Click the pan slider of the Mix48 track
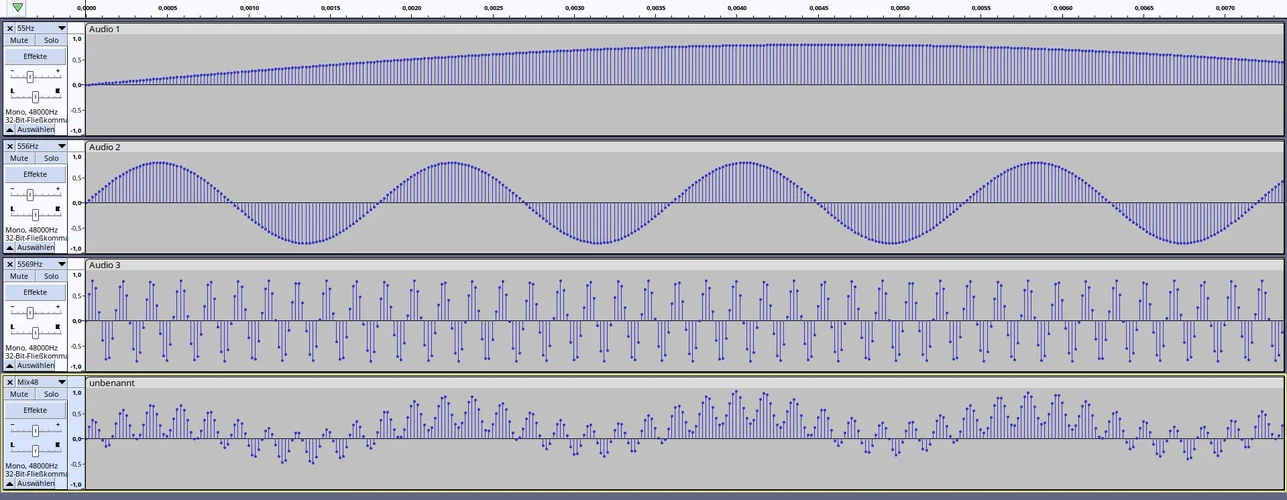1287x500 pixels. (x=35, y=450)
